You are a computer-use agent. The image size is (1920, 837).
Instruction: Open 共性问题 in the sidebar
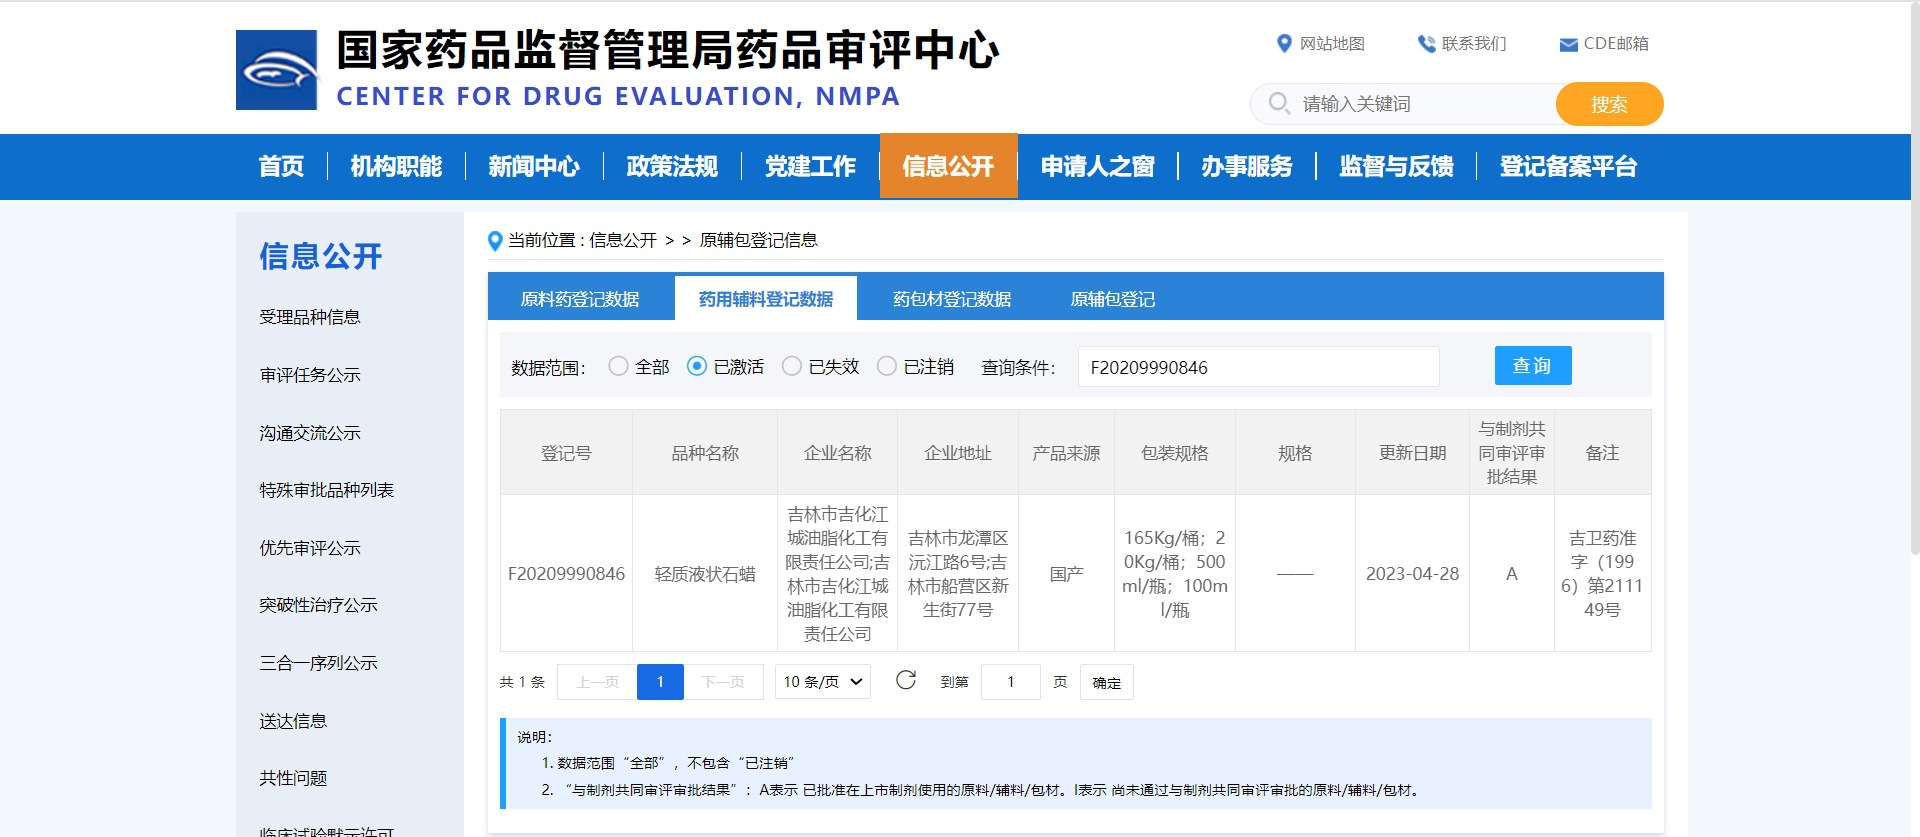click(x=293, y=778)
